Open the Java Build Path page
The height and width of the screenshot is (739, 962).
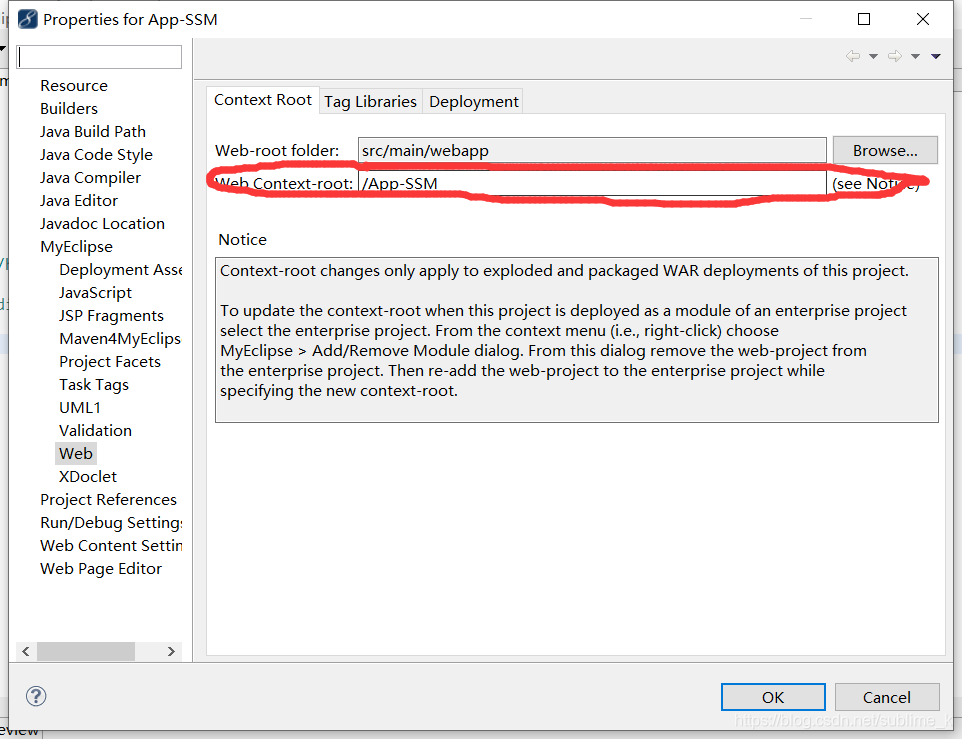point(93,131)
